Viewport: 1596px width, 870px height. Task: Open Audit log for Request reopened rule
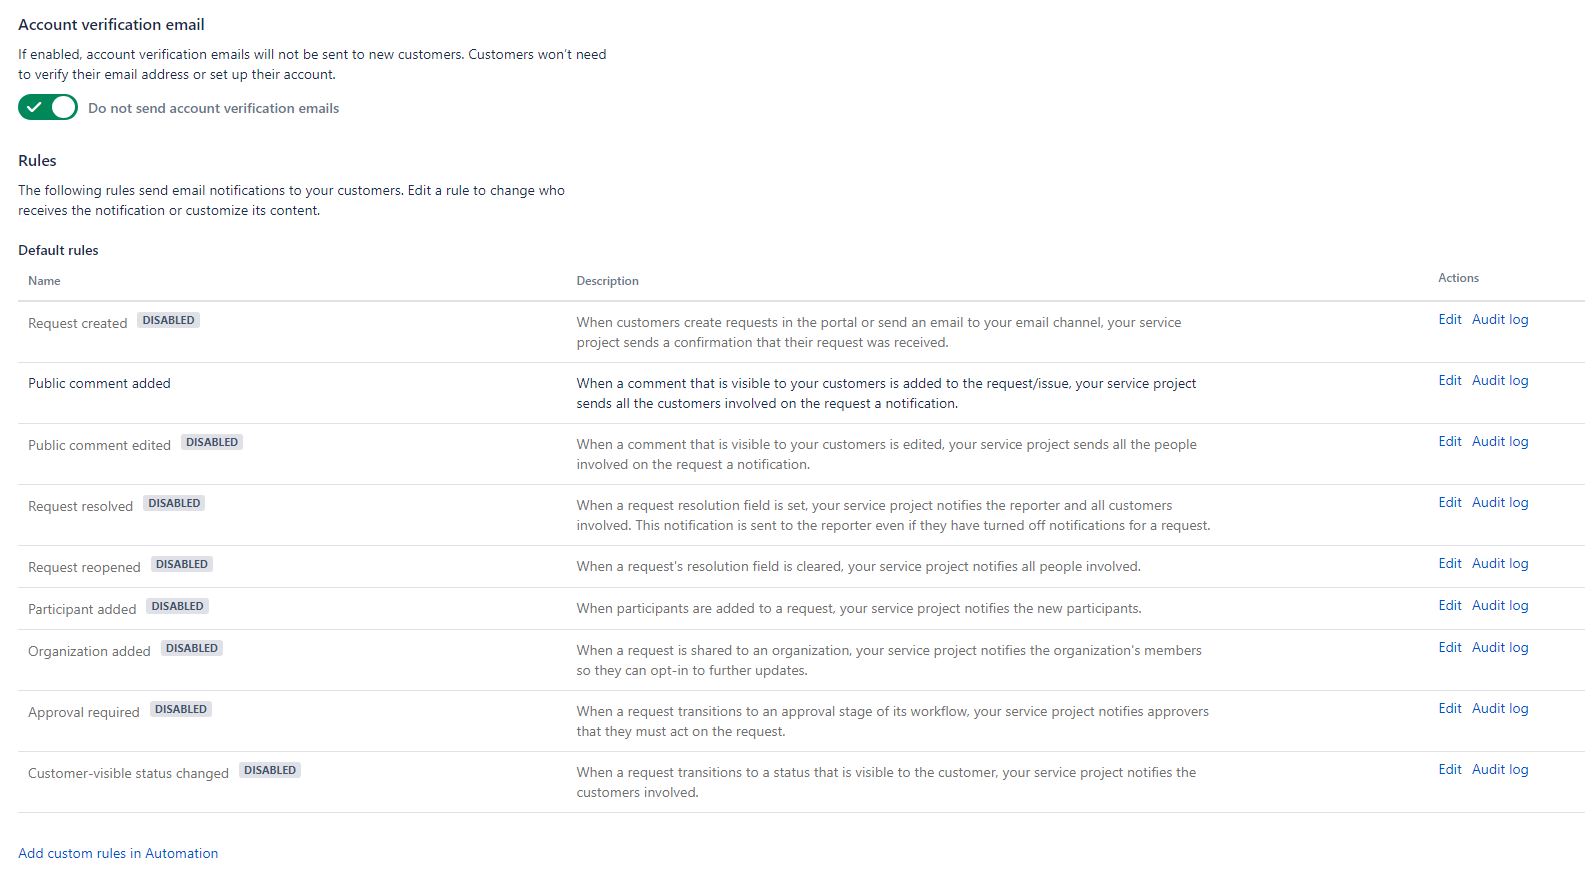coord(1500,563)
